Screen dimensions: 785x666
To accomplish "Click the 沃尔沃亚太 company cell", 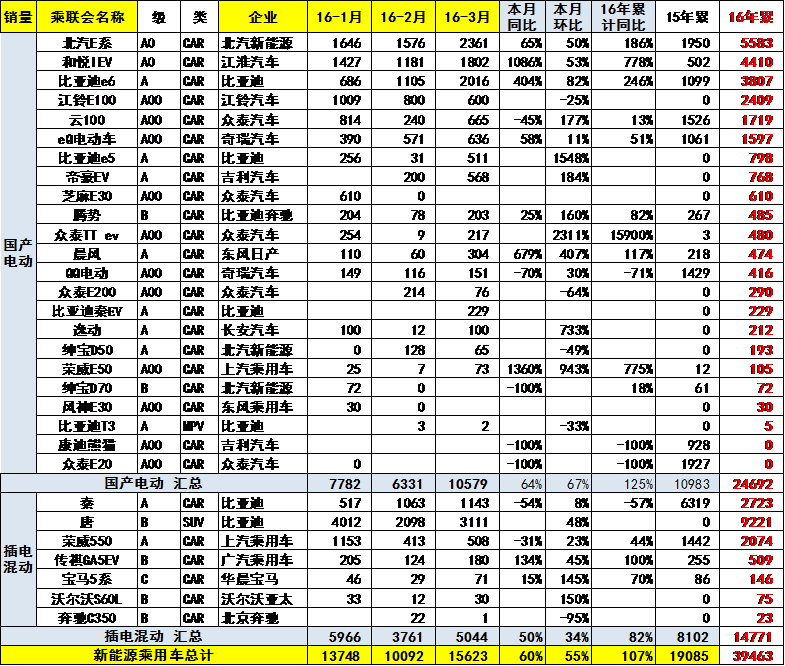I will pos(263,599).
